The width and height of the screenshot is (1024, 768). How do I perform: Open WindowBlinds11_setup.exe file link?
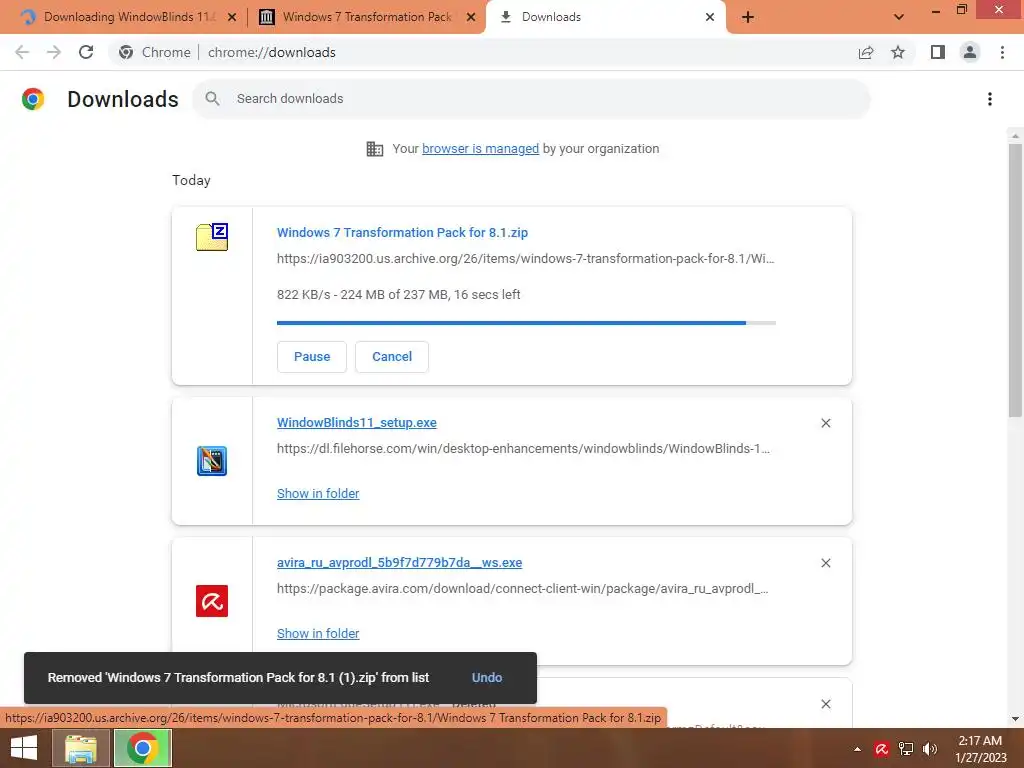357,423
